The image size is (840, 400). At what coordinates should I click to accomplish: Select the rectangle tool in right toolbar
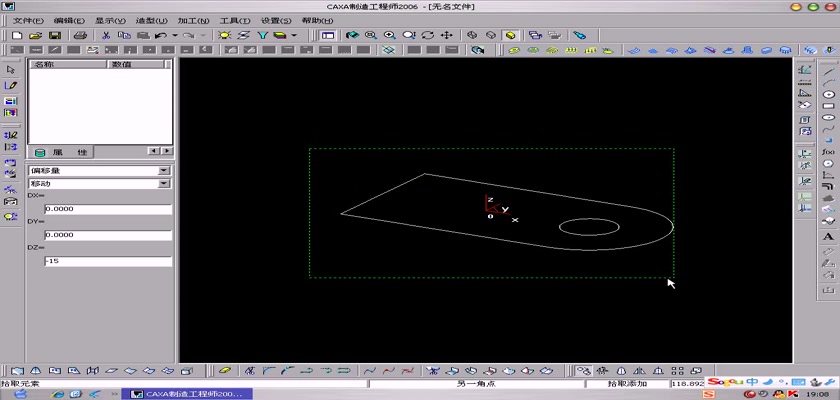tap(828, 106)
